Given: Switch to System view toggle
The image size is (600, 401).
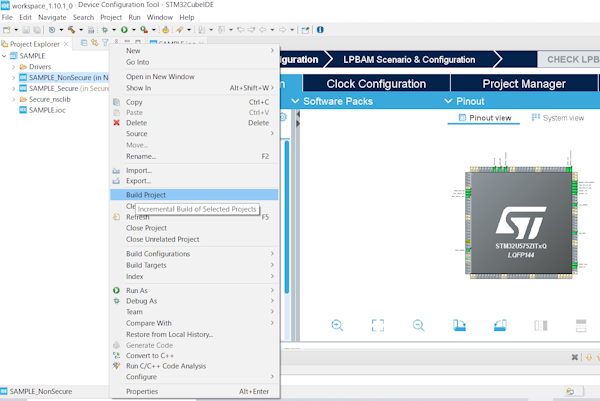Looking at the screenshot, I should (x=557, y=118).
